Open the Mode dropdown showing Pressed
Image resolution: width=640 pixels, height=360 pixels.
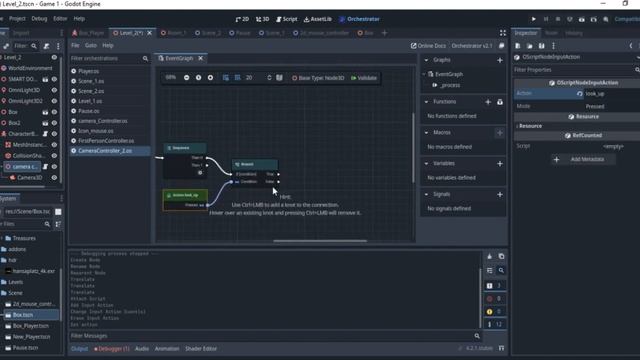[x=611, y=106]
